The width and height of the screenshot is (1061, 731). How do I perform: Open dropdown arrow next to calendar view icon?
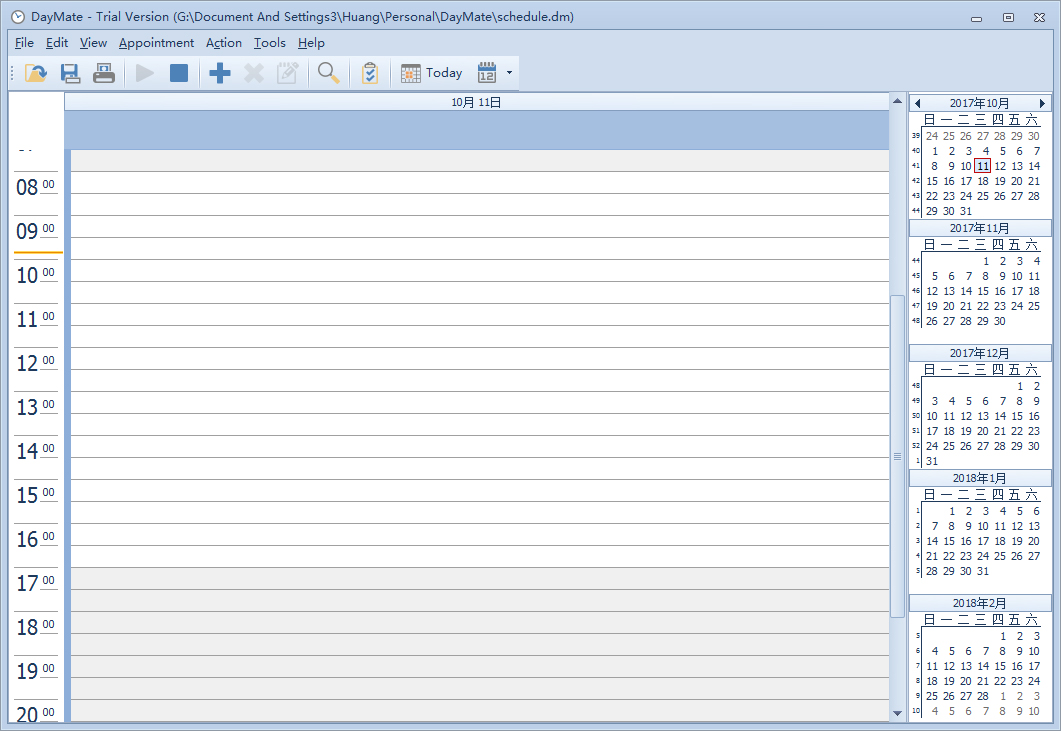[509, 72]
